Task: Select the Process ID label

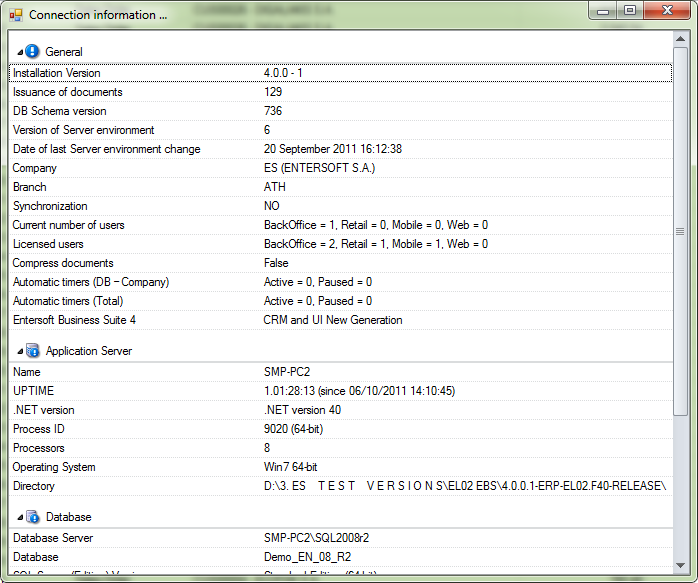Action: click(39, 429)
